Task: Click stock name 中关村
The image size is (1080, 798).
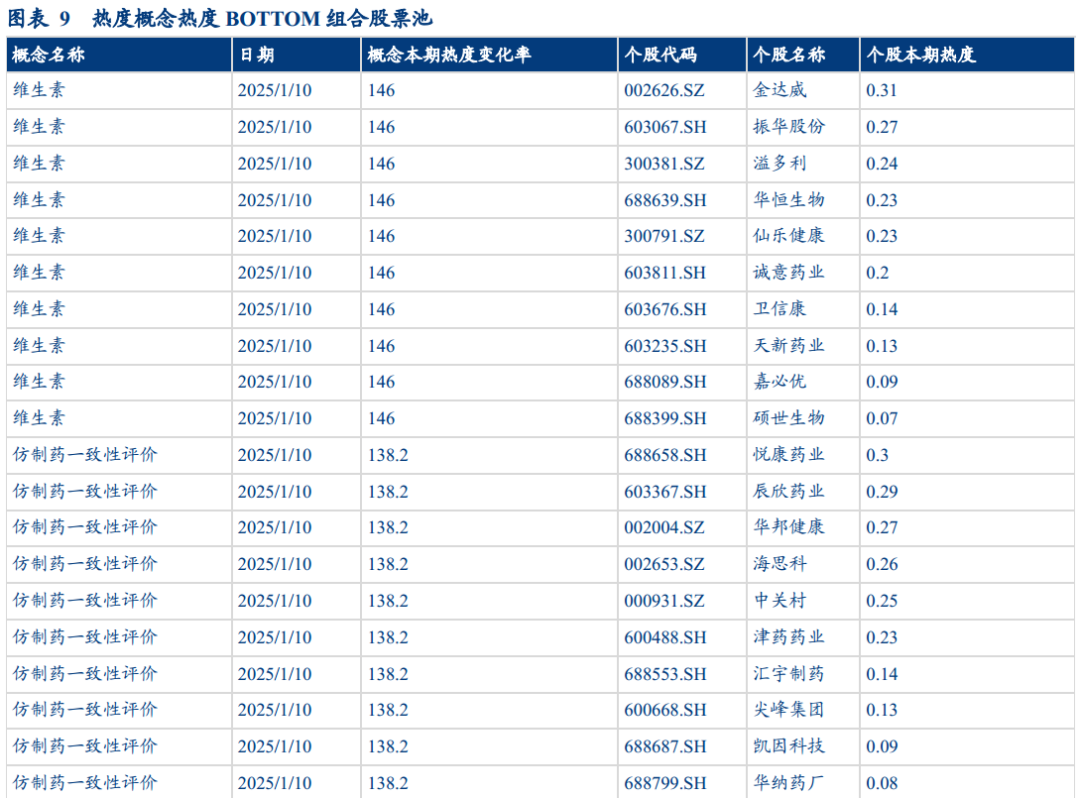Action: [x=780, y=599]
